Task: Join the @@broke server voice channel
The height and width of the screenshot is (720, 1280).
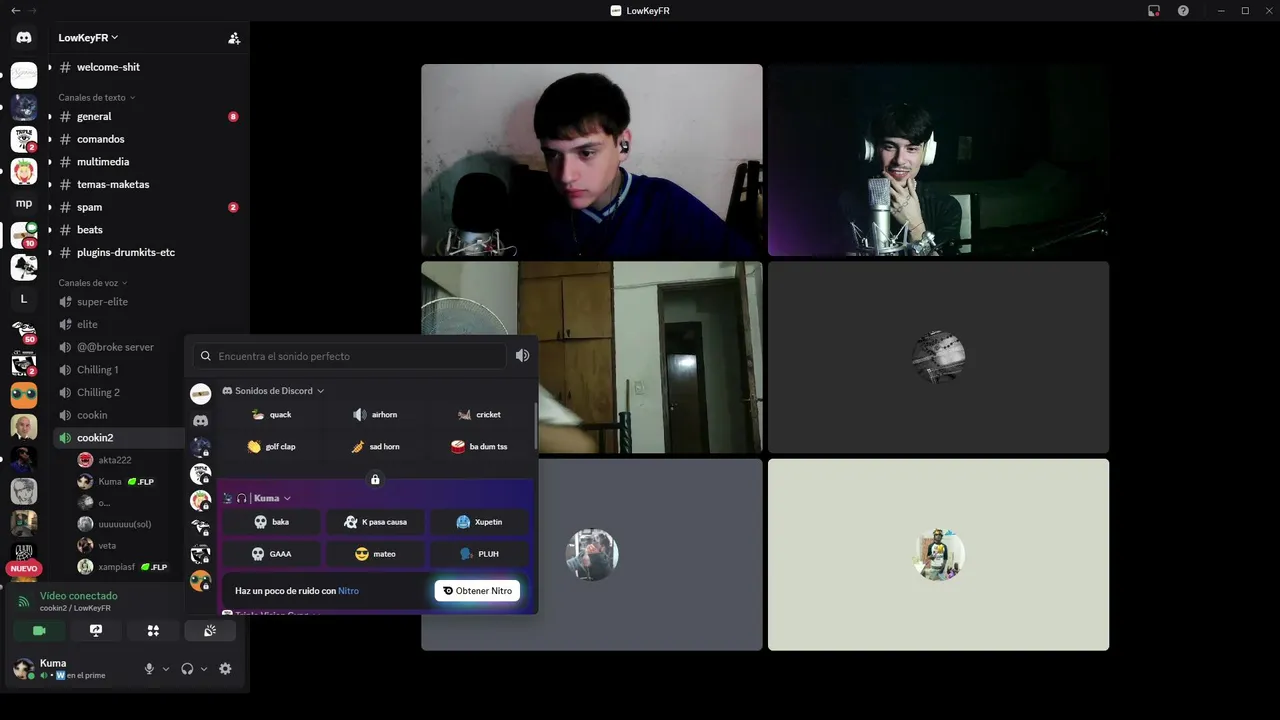Action: 115,347
